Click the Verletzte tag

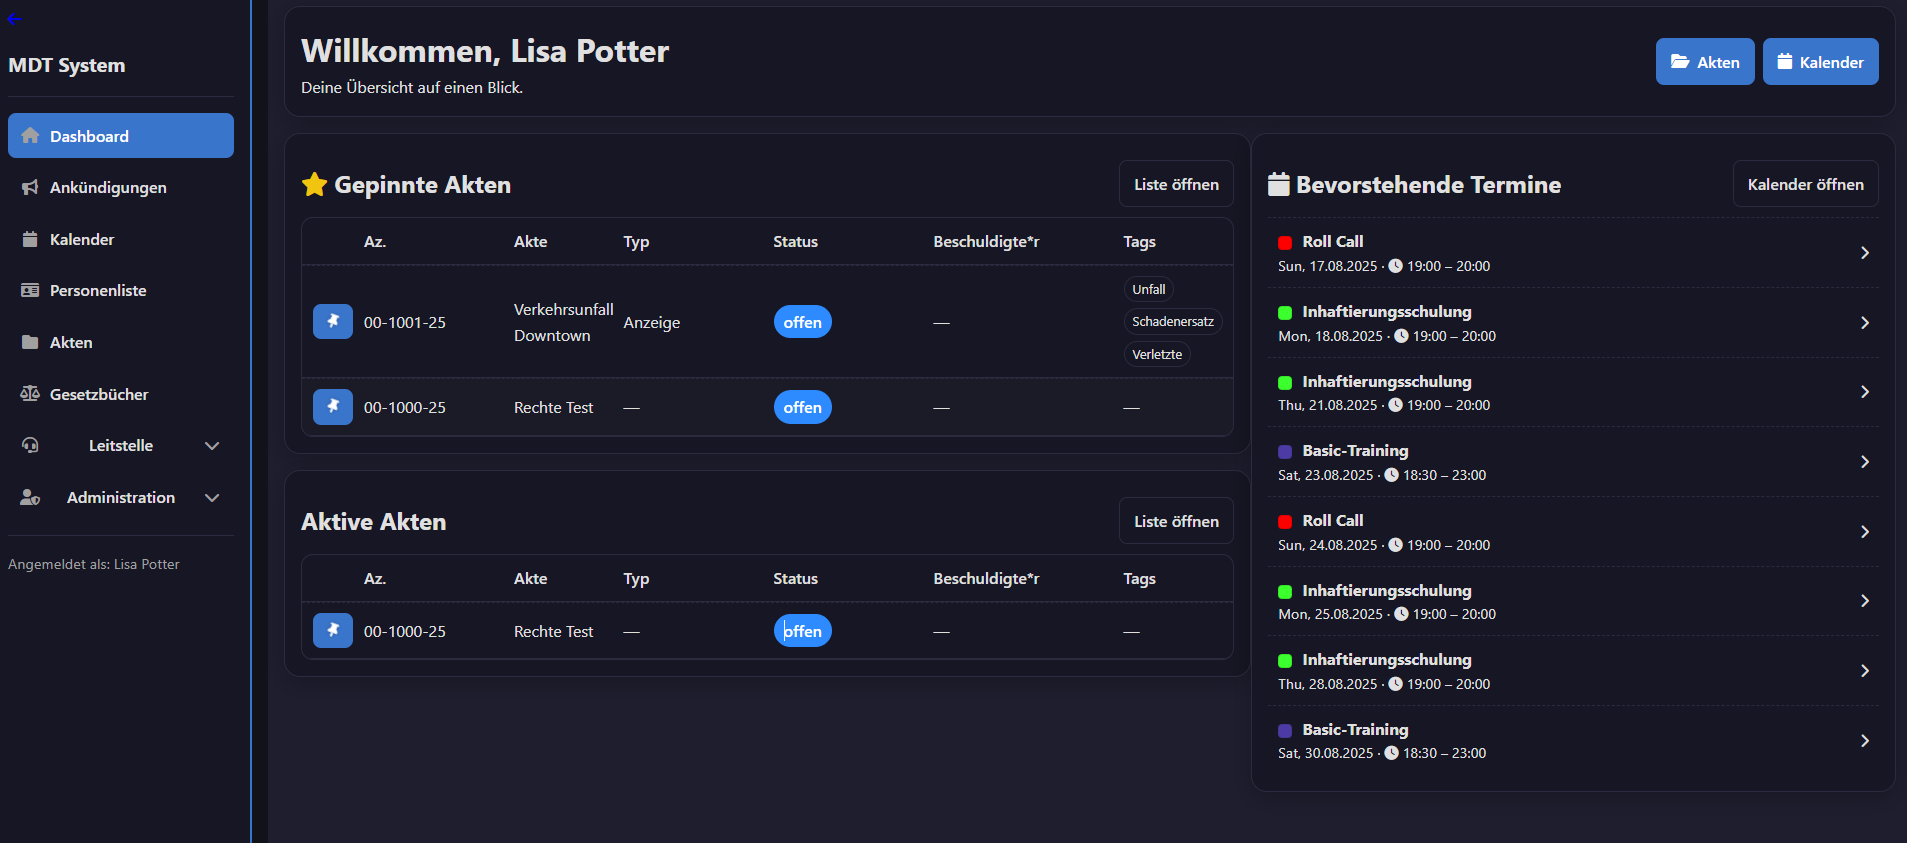(1157, 354)
